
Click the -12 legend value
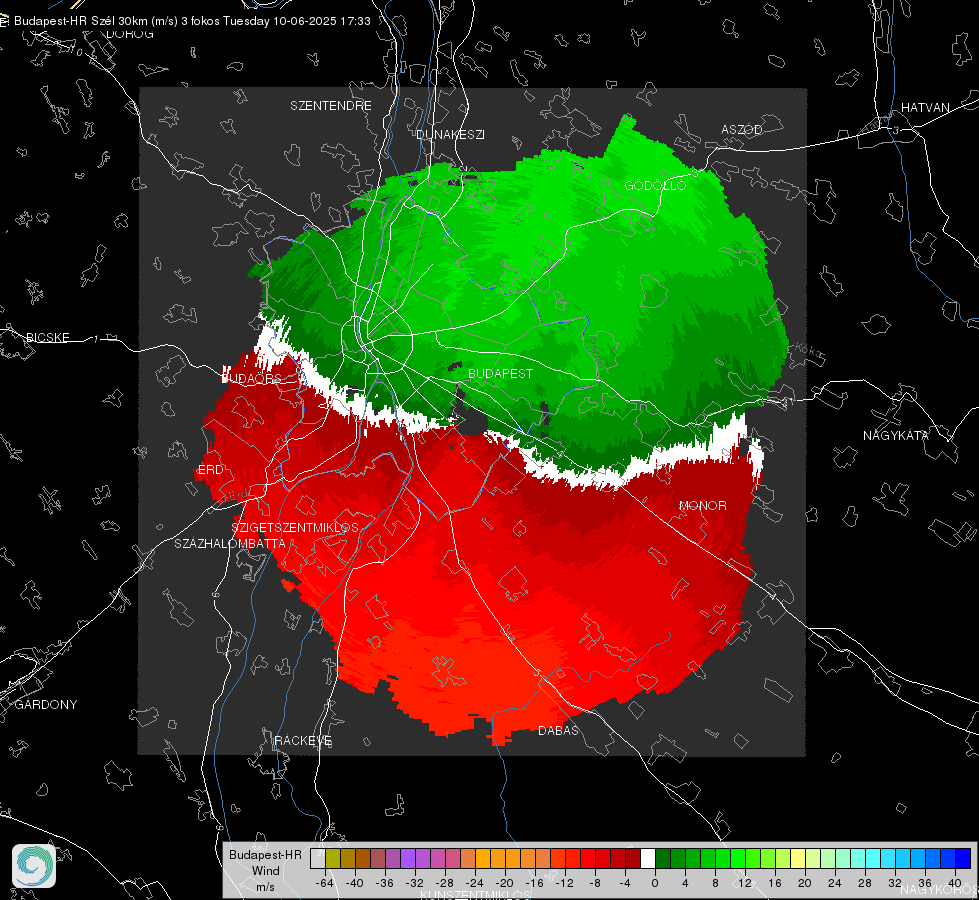point(564,883)
